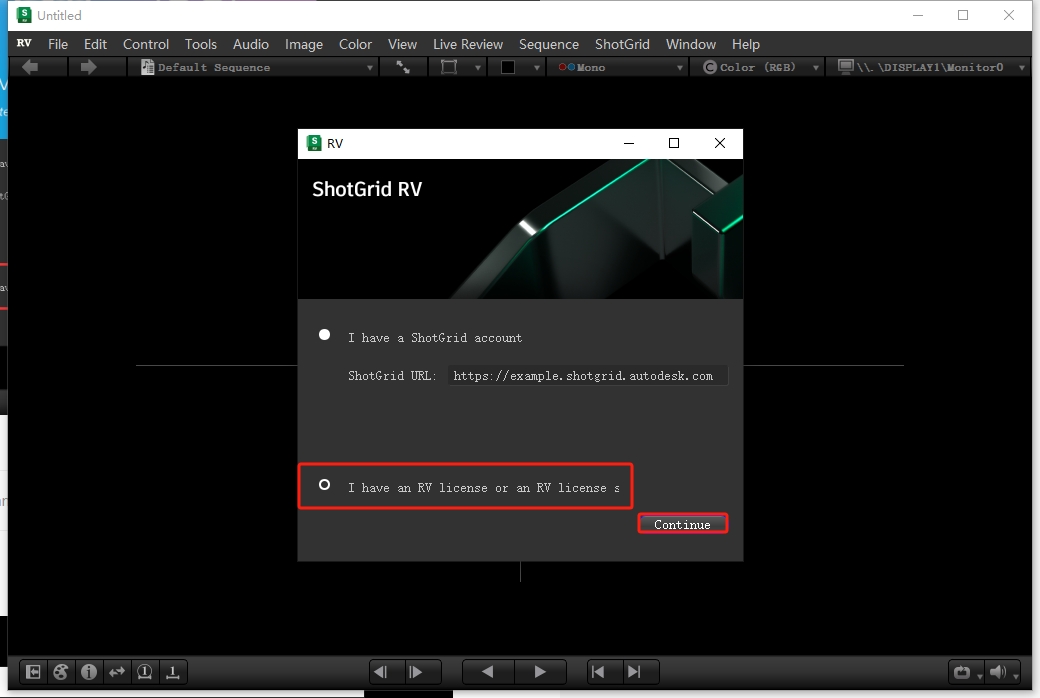Click the black background color swatch
Image resolution: width=1040 pixels, height=698 pixels.
(x=508, y=67)
